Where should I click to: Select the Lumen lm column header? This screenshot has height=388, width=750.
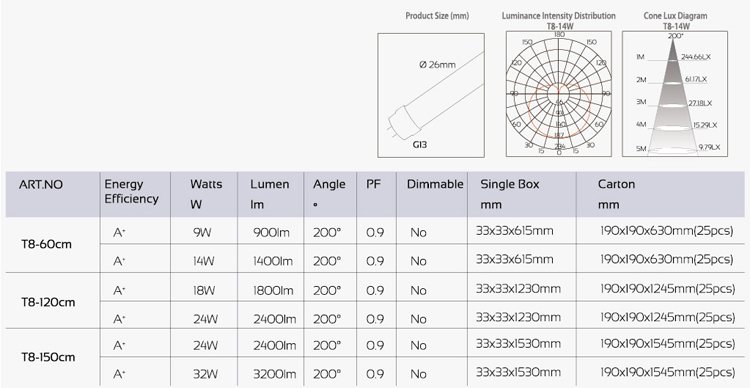(270, 194)
